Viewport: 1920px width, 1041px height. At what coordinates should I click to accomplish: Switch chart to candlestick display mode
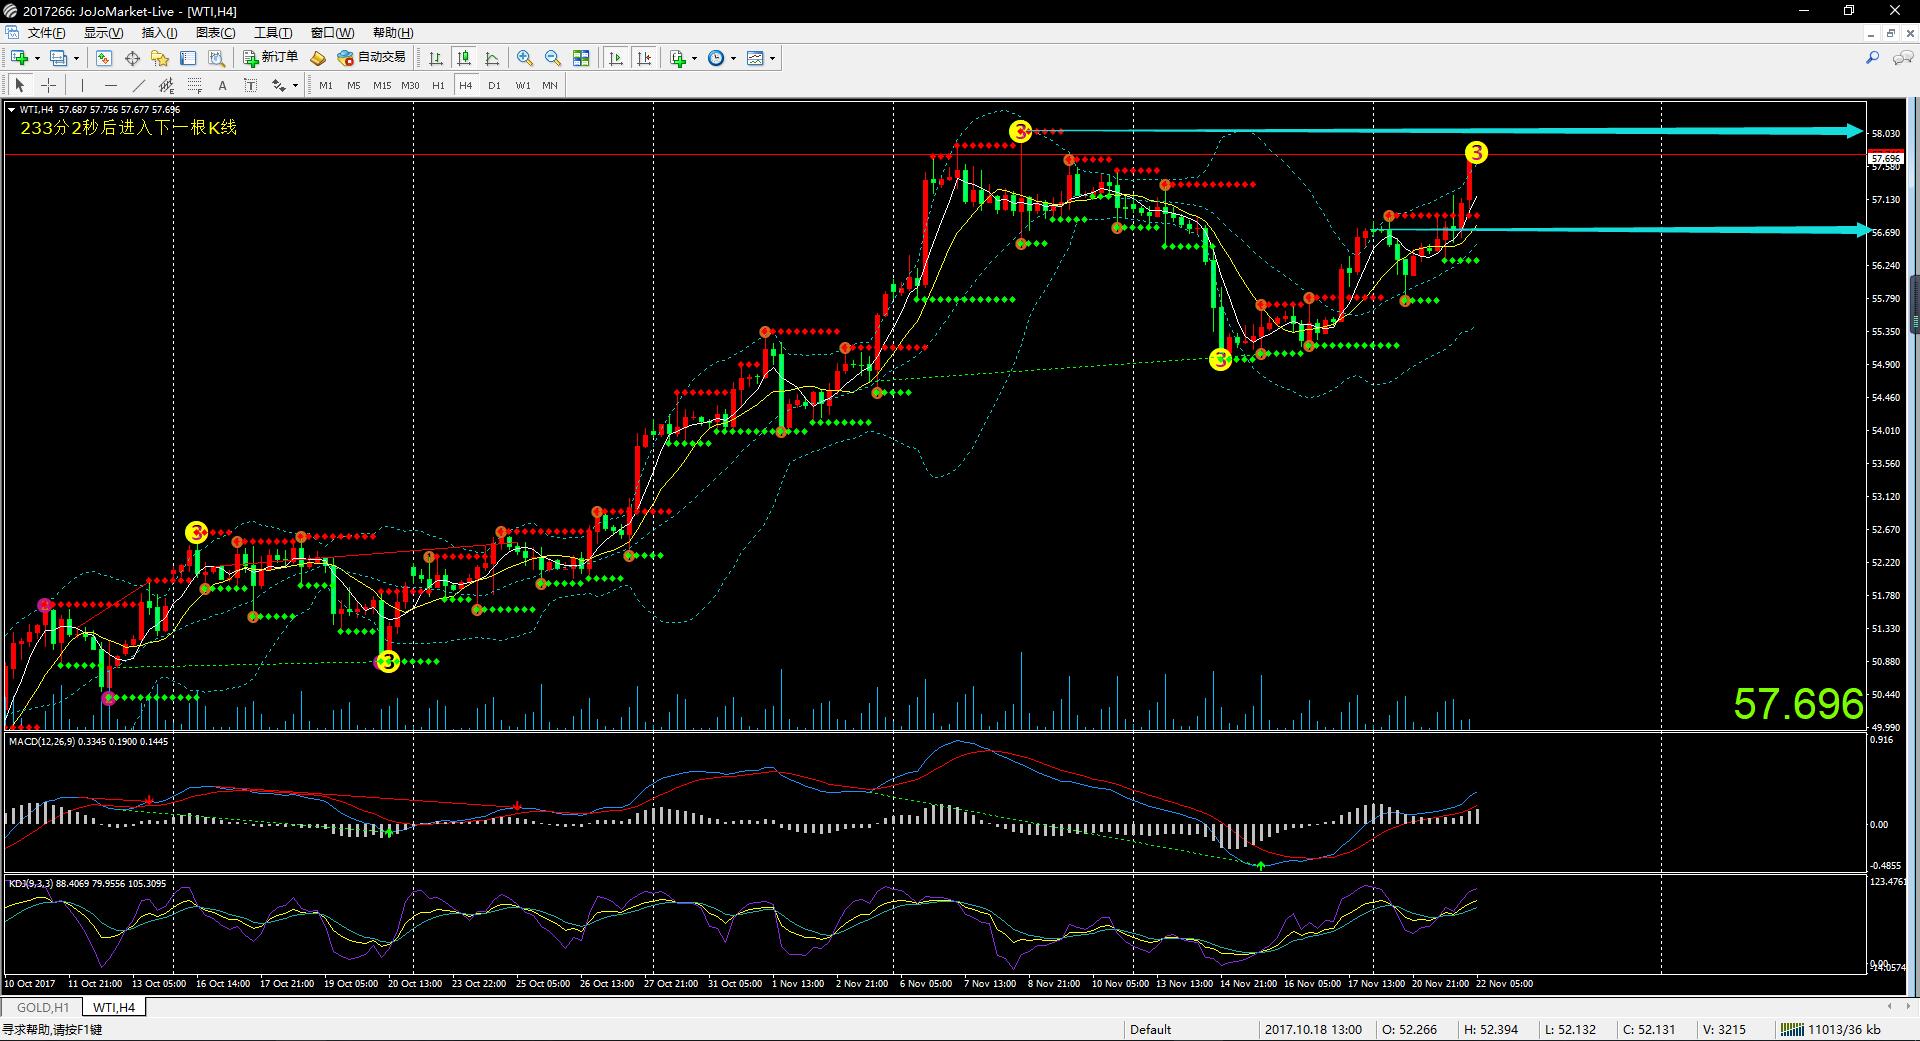pos(464,58)
